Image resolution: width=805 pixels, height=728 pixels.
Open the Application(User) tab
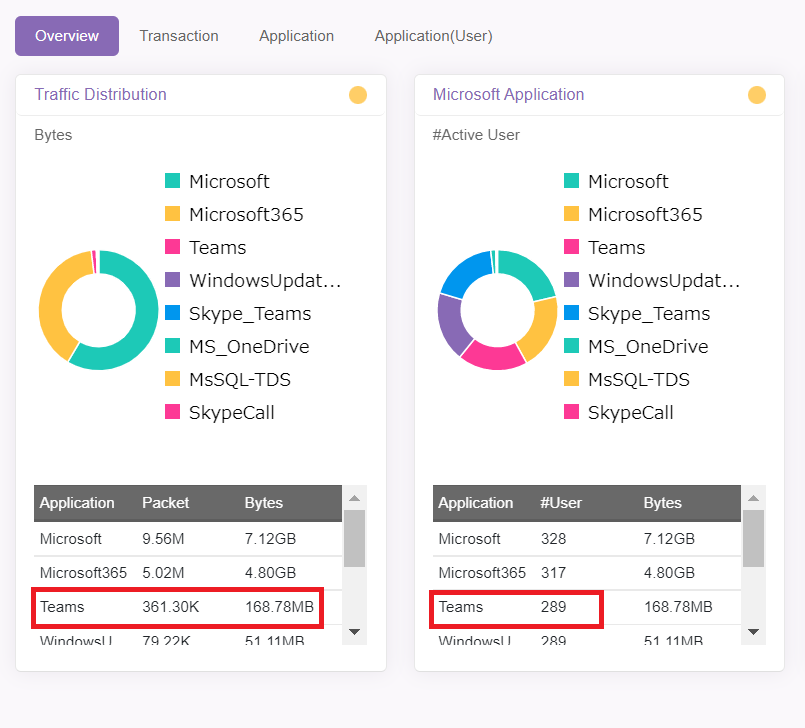433,36
